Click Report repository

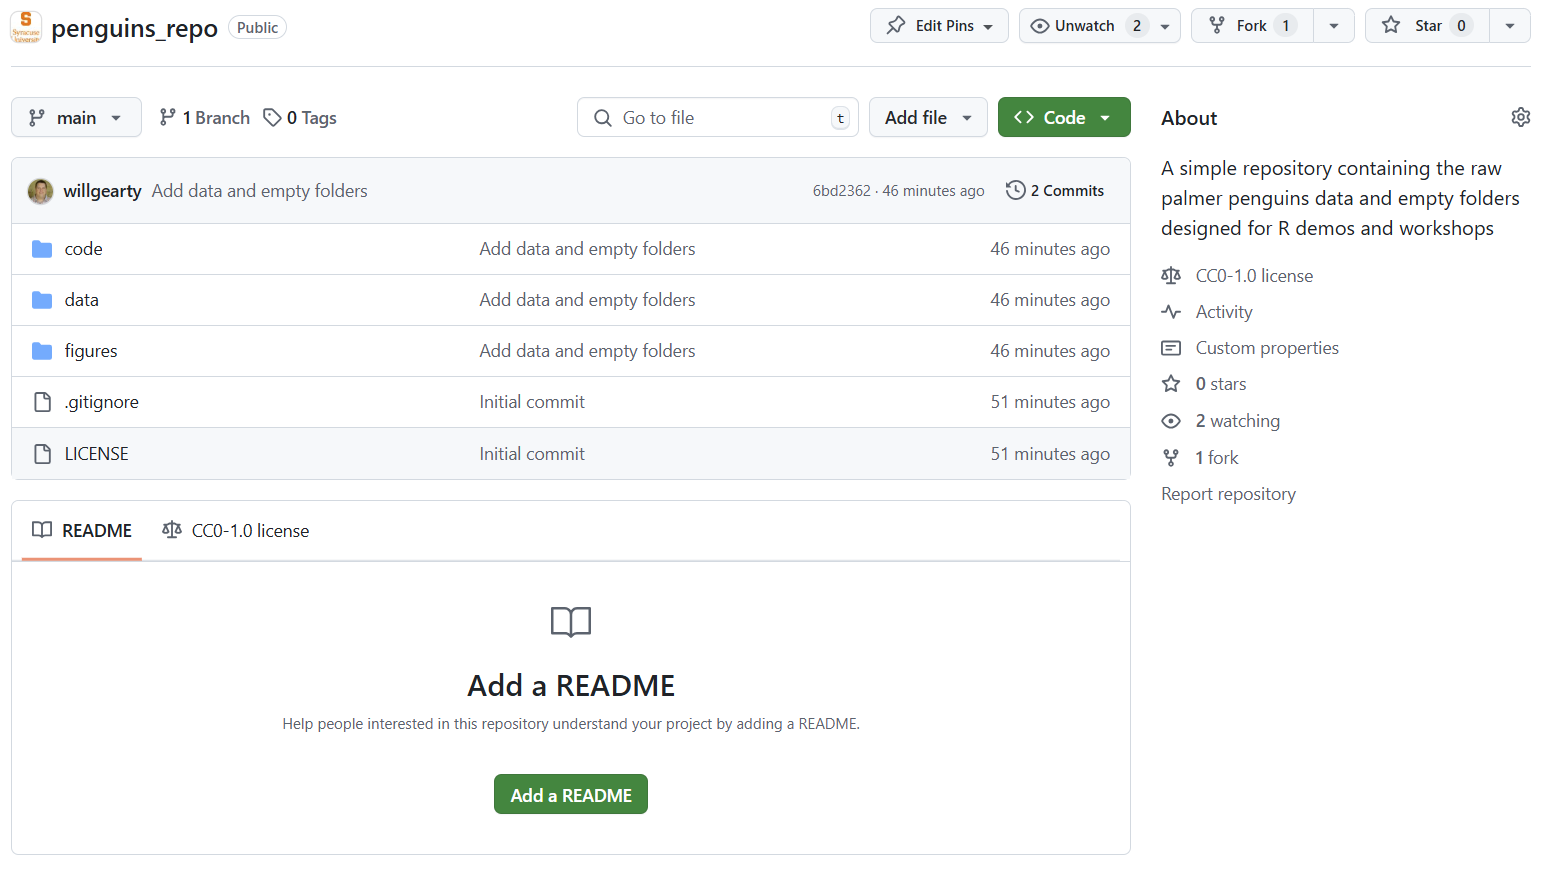1228,494
